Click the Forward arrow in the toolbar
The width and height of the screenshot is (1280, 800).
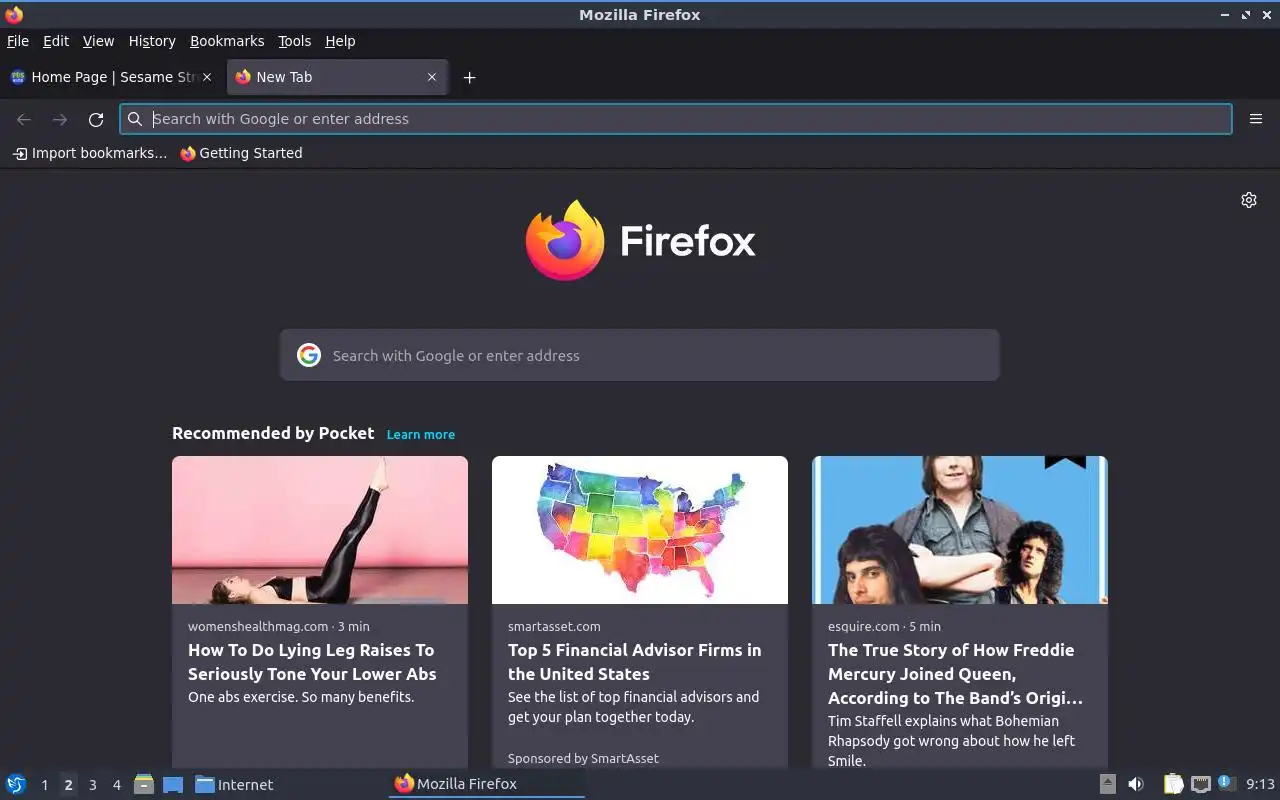point(60,119)
